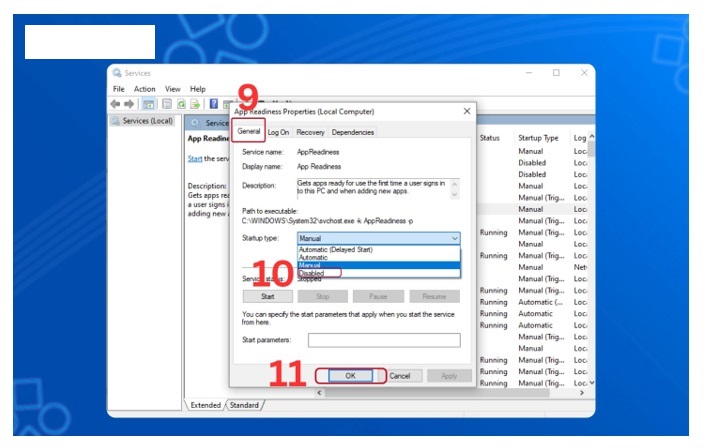Click the blue Help icon in the toolbar

(214, 104)
